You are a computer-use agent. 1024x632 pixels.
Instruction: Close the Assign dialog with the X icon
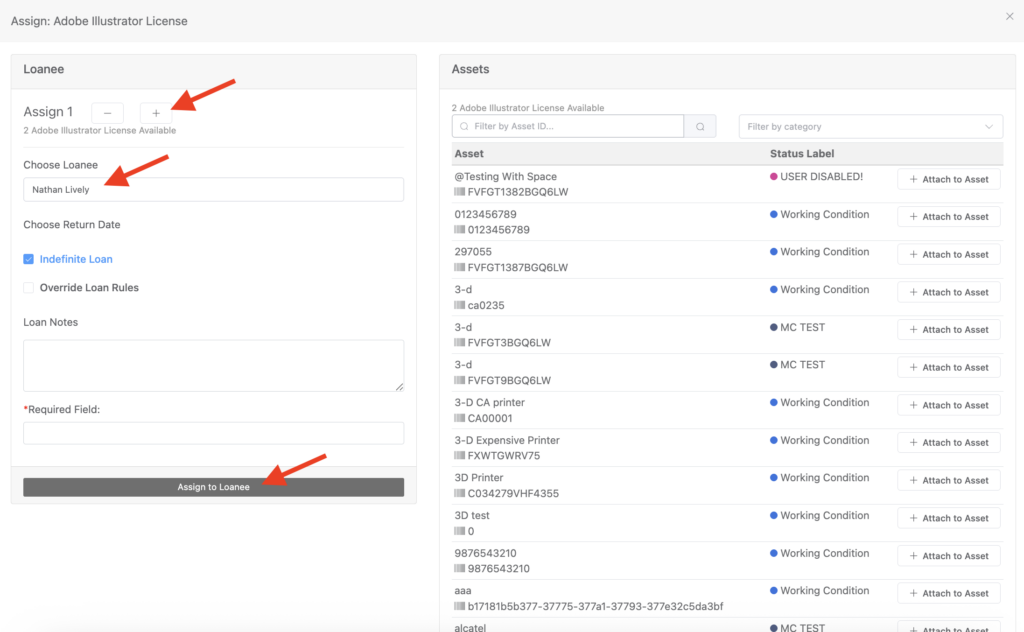point(1008,16)
